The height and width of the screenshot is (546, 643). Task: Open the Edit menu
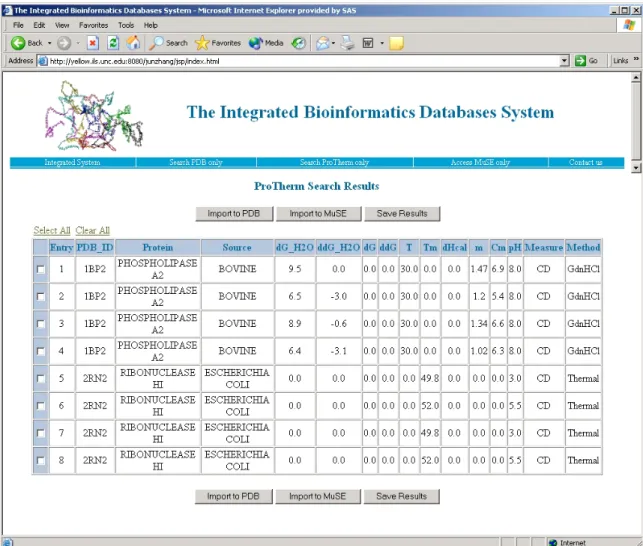click(x=39, y=25)
